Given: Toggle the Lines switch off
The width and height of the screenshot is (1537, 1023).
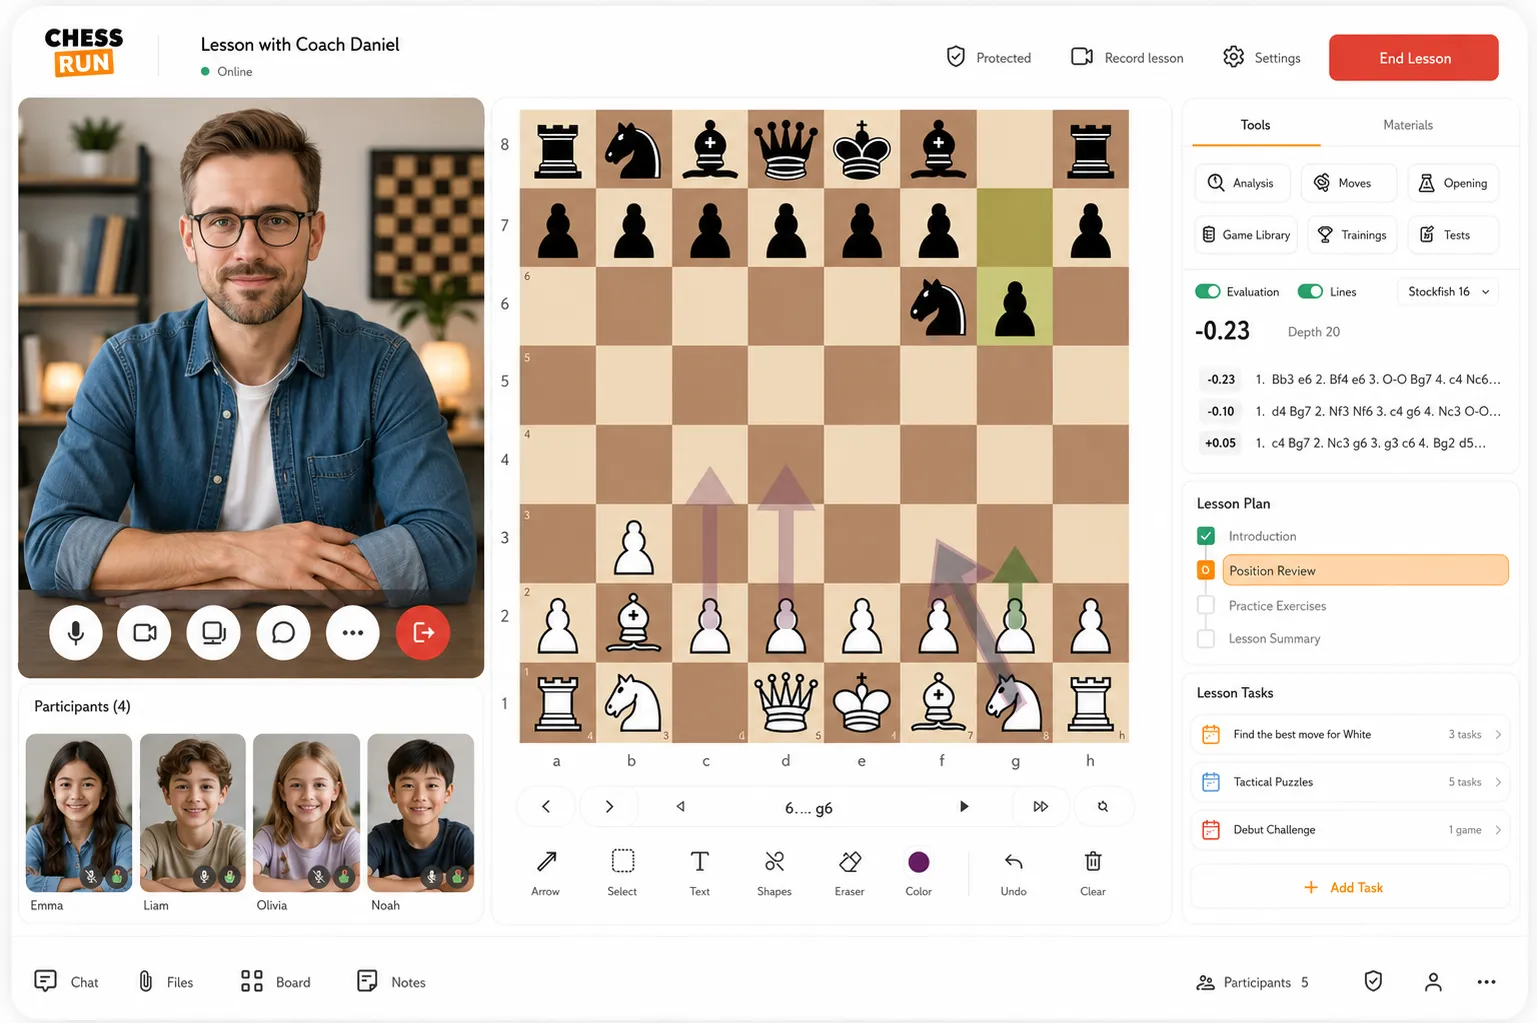Looking at the screenshot, I should pos(1310,292).
